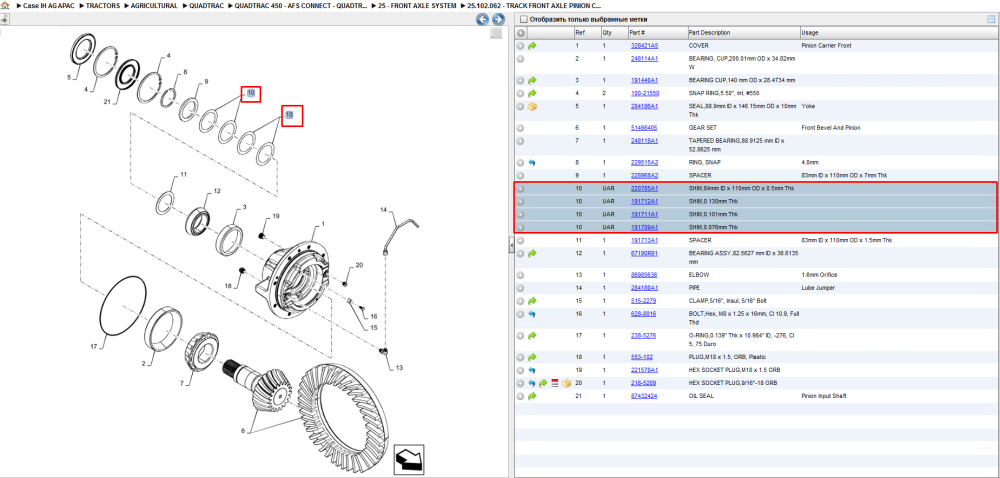Open part number link 191711A1
Image resolution: width=1000 pixels, height=478 pixels.
tap(644, 214)
